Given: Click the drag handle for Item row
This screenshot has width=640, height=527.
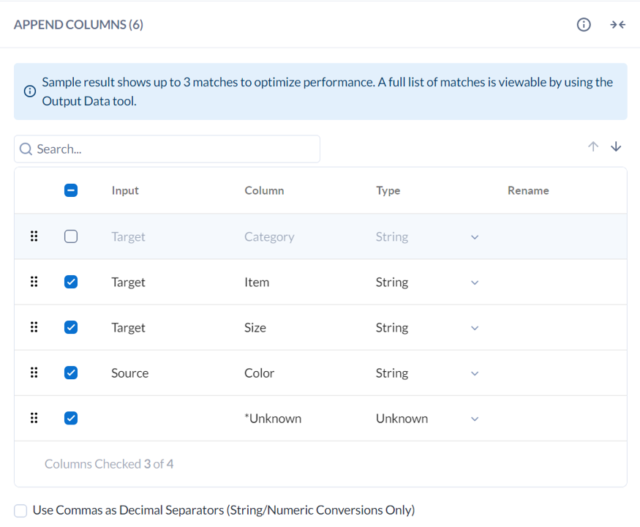Looking at the screenshot, I should pos(34,282).
